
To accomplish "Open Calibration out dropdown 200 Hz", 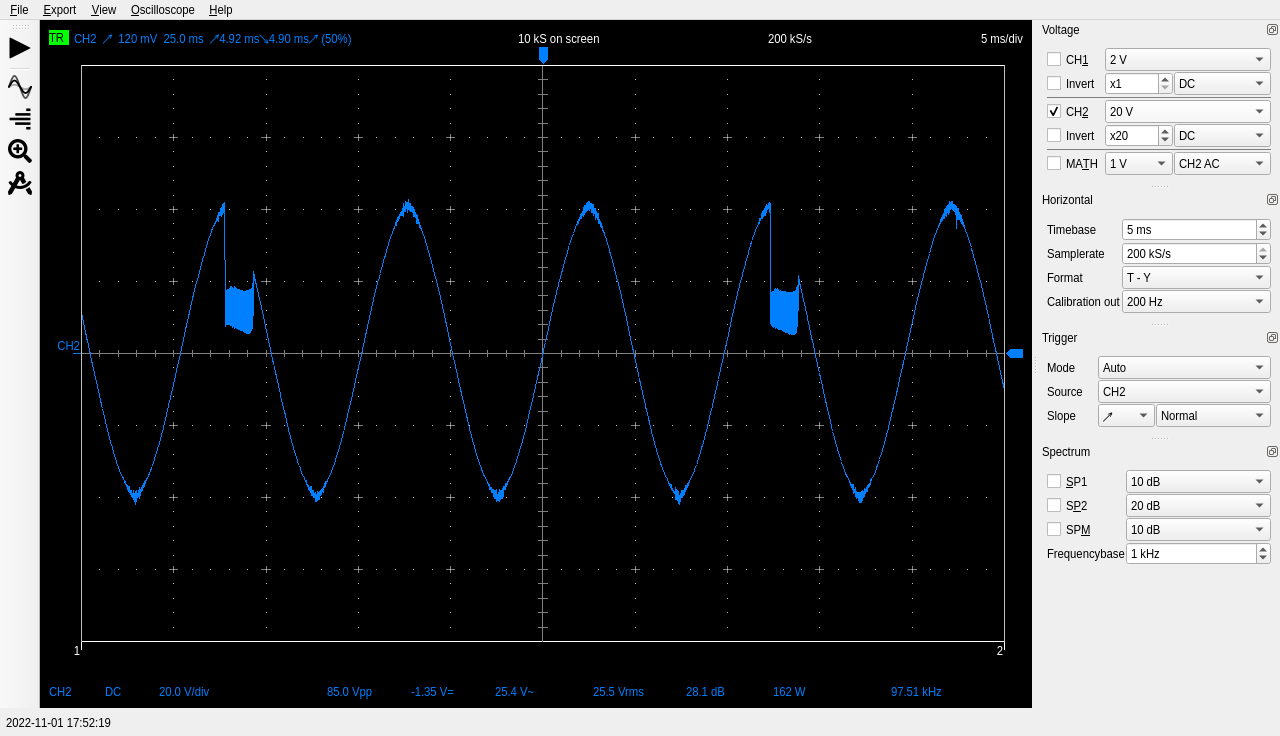I will (1196, 302).
